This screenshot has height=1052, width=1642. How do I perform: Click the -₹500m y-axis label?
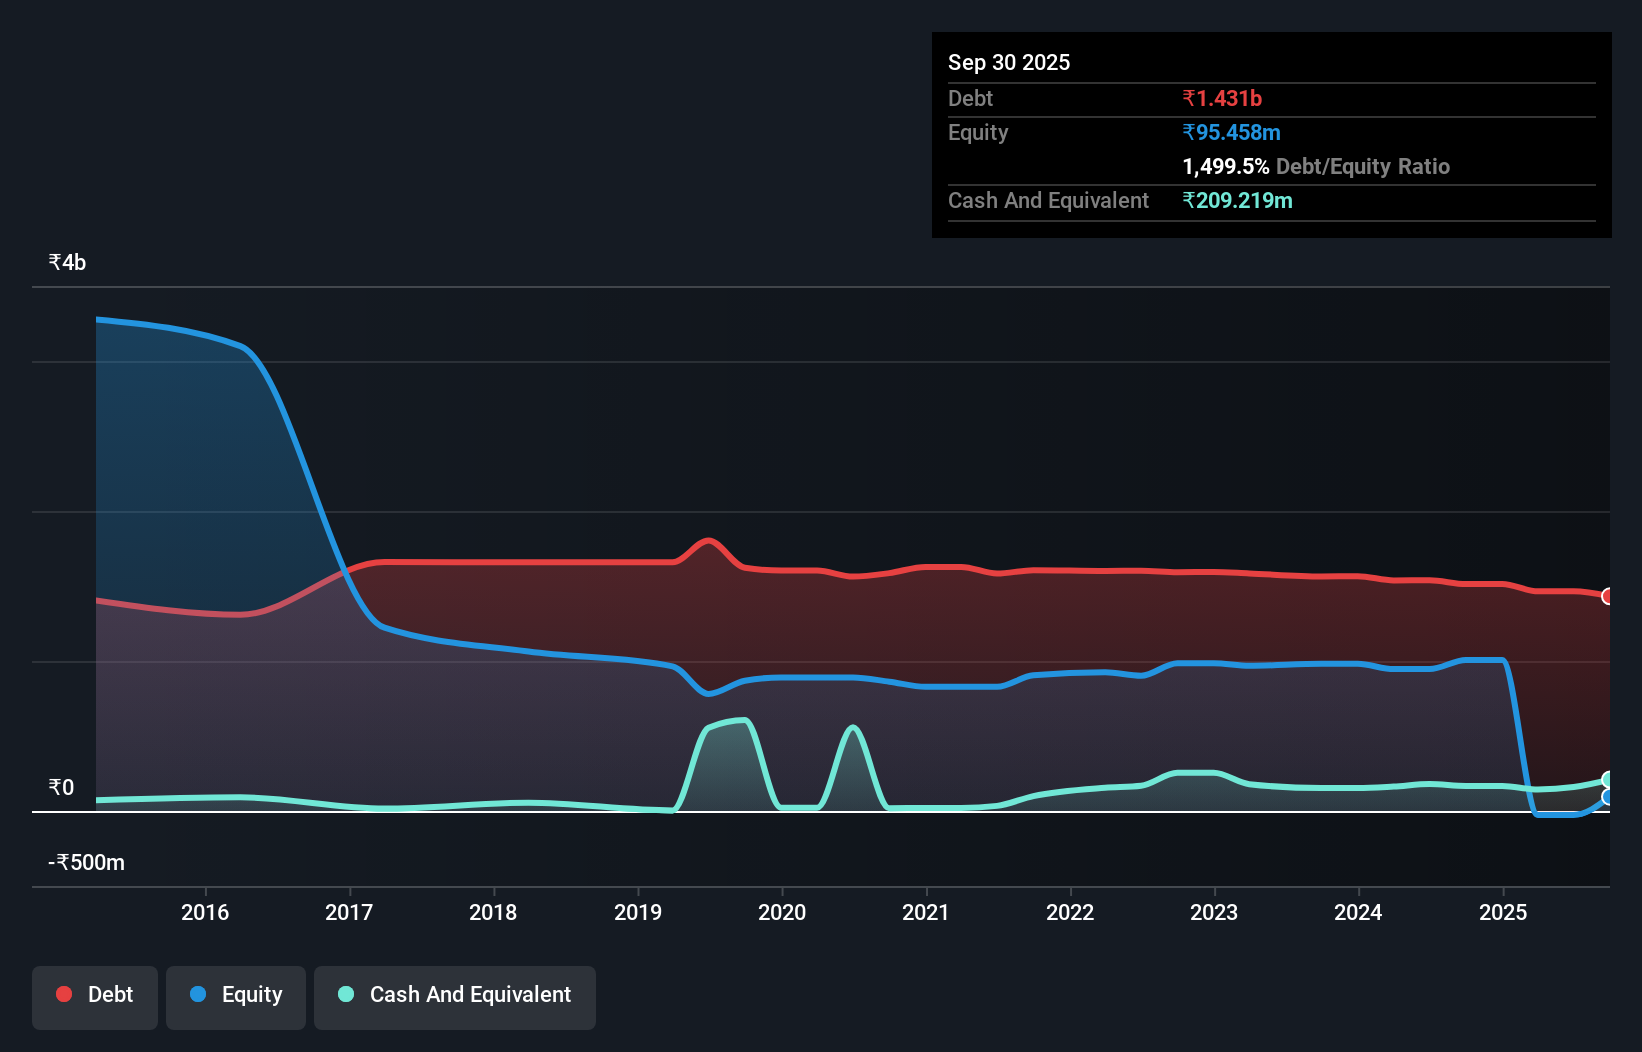pyautogui.click(x=87, y=862)
